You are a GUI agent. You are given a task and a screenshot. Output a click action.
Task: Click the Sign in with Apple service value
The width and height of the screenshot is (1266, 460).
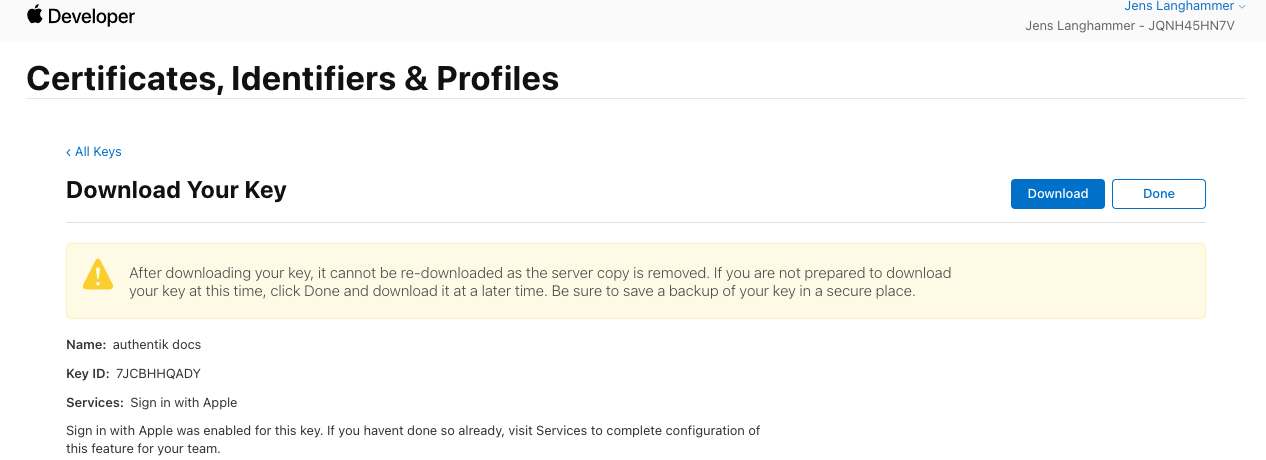184,402
